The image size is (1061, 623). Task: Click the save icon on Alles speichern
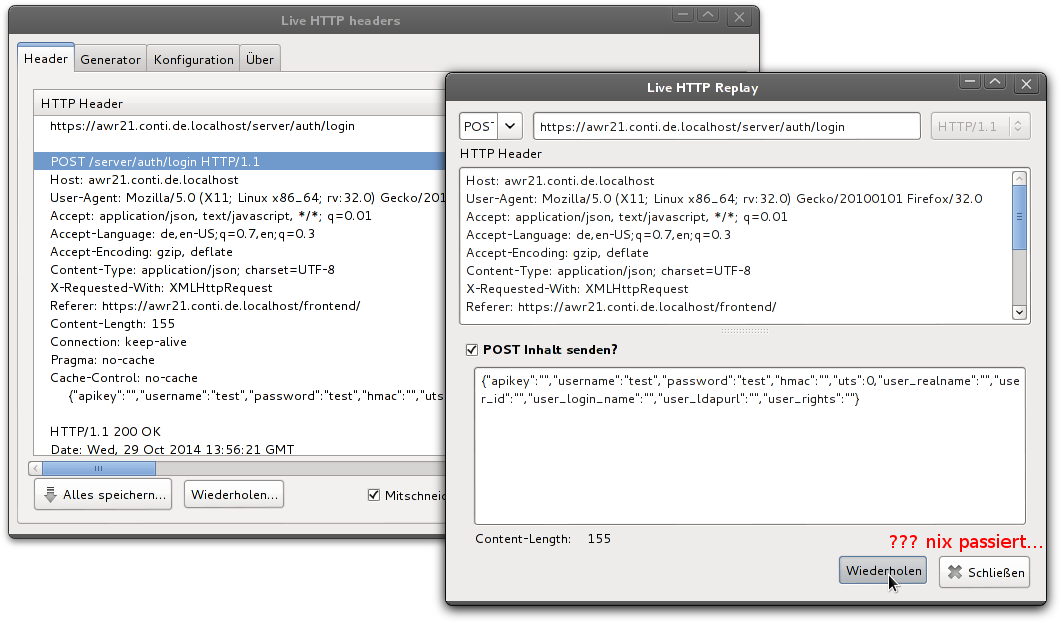pos(50,495)
